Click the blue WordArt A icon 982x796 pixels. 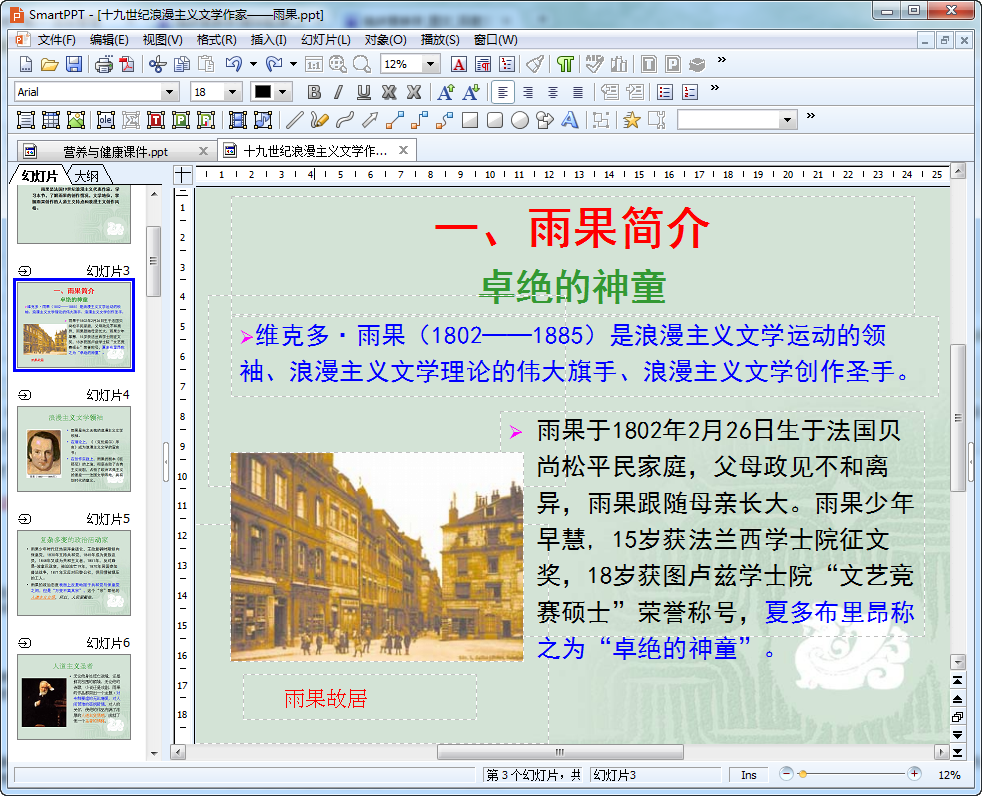click(569, 120)
